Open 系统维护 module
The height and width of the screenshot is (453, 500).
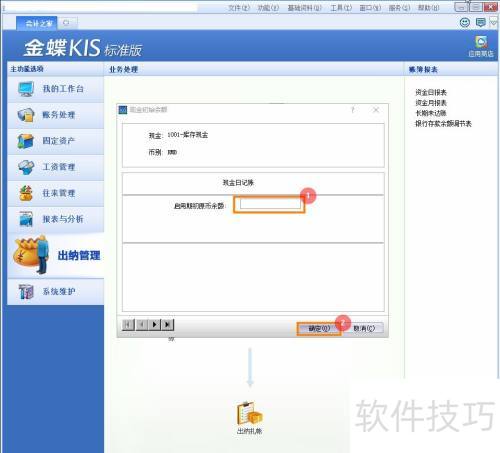point(56,292)
